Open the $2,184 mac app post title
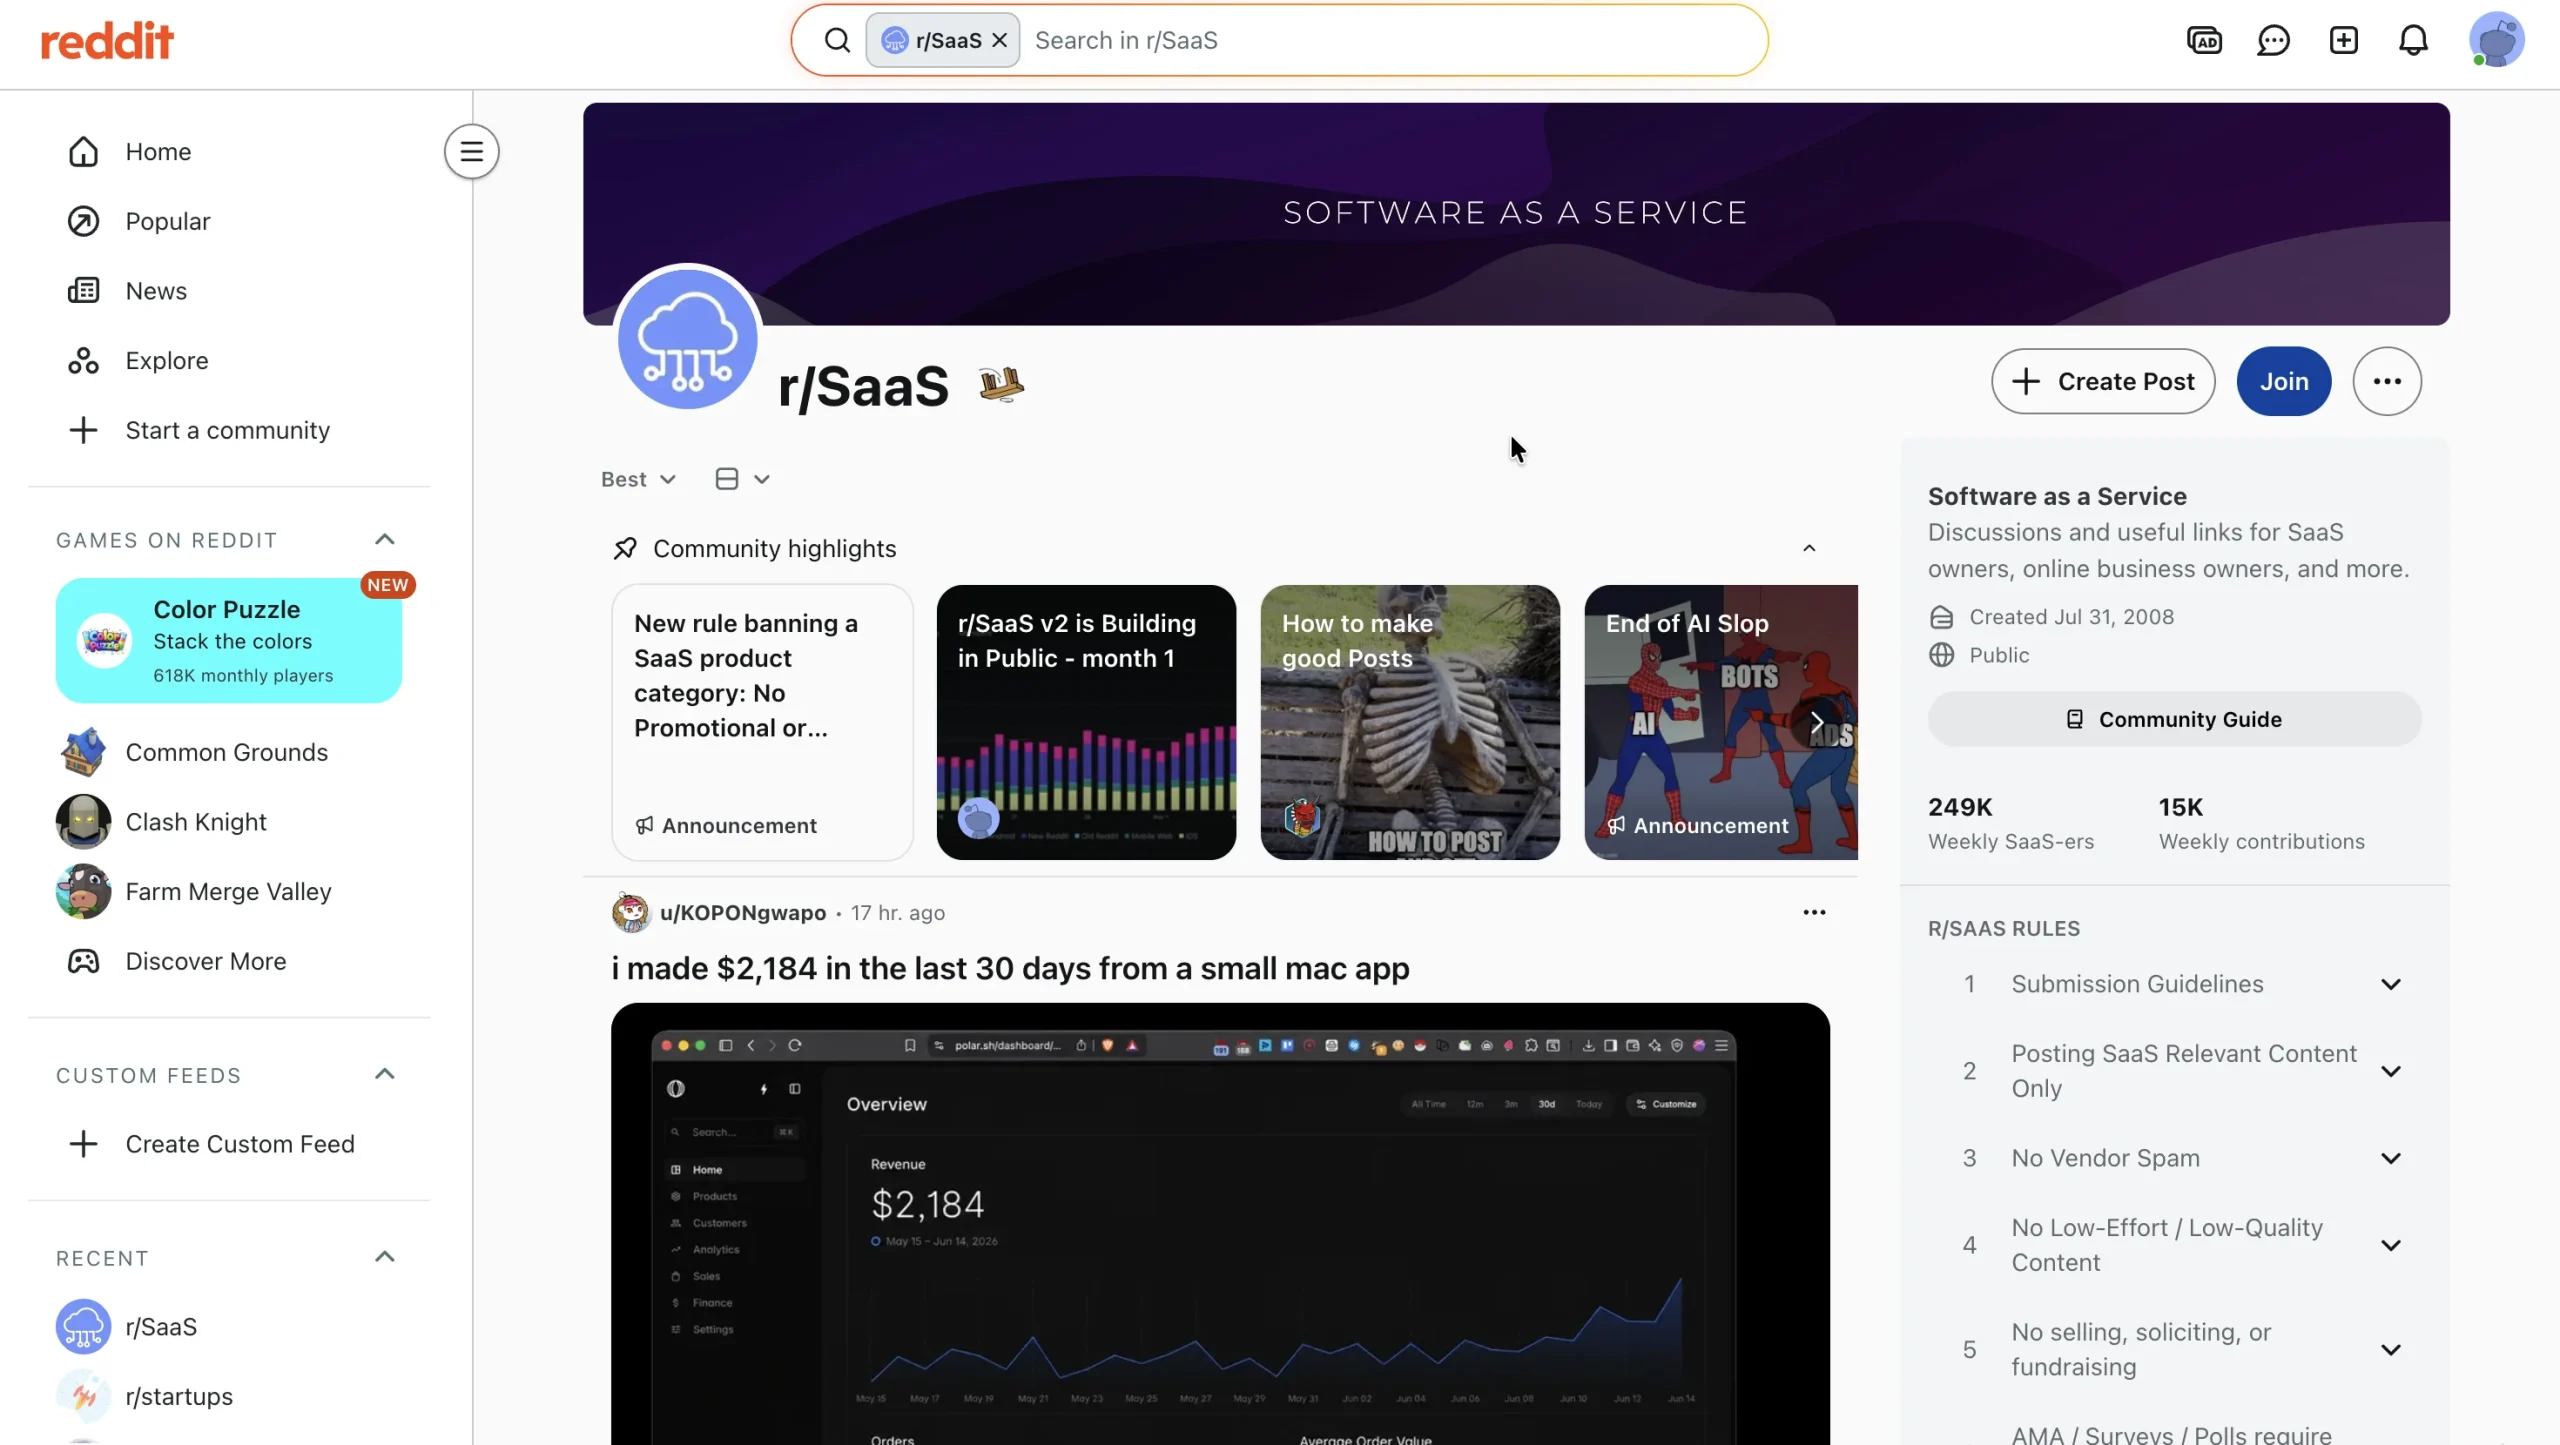The image size is (2560, 1445). 1011,968
